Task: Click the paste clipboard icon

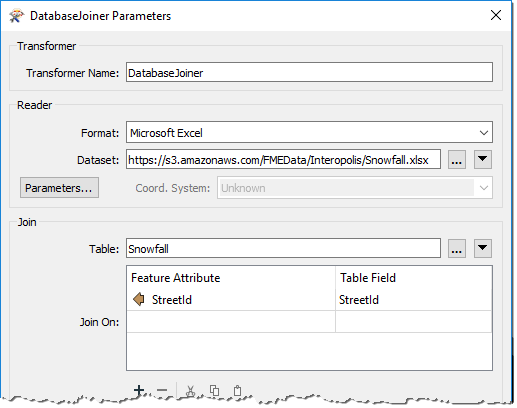Action: 237,390
